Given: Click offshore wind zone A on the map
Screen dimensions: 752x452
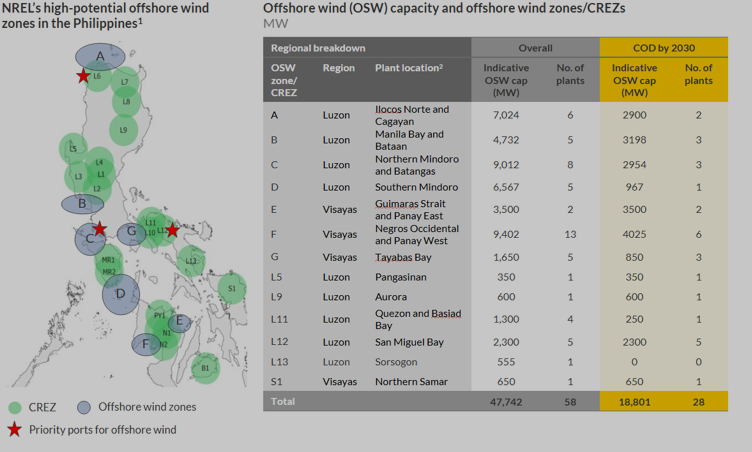Looking at the screenshot, I should (100, 57).
